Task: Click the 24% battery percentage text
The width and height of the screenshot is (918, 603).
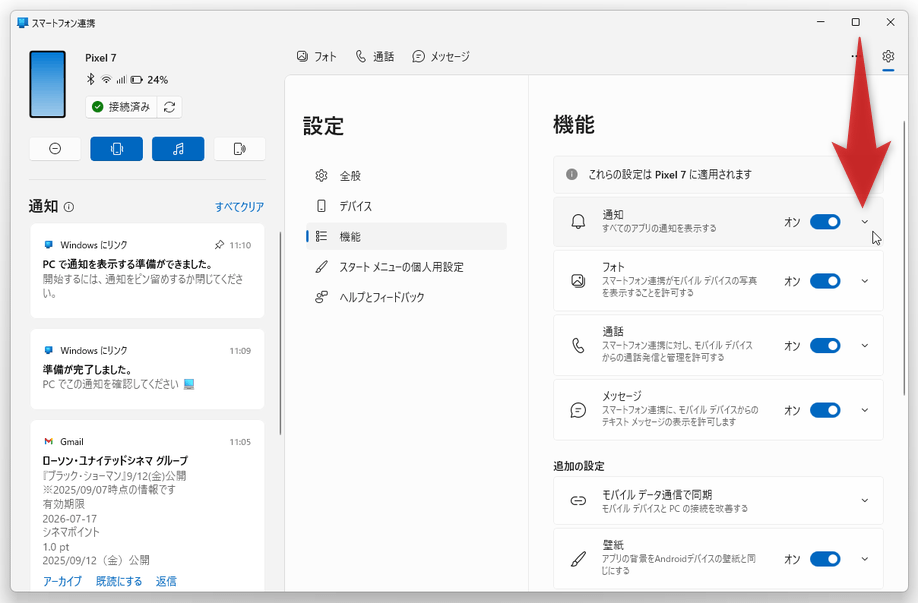Action: click(x=157, y=80)
